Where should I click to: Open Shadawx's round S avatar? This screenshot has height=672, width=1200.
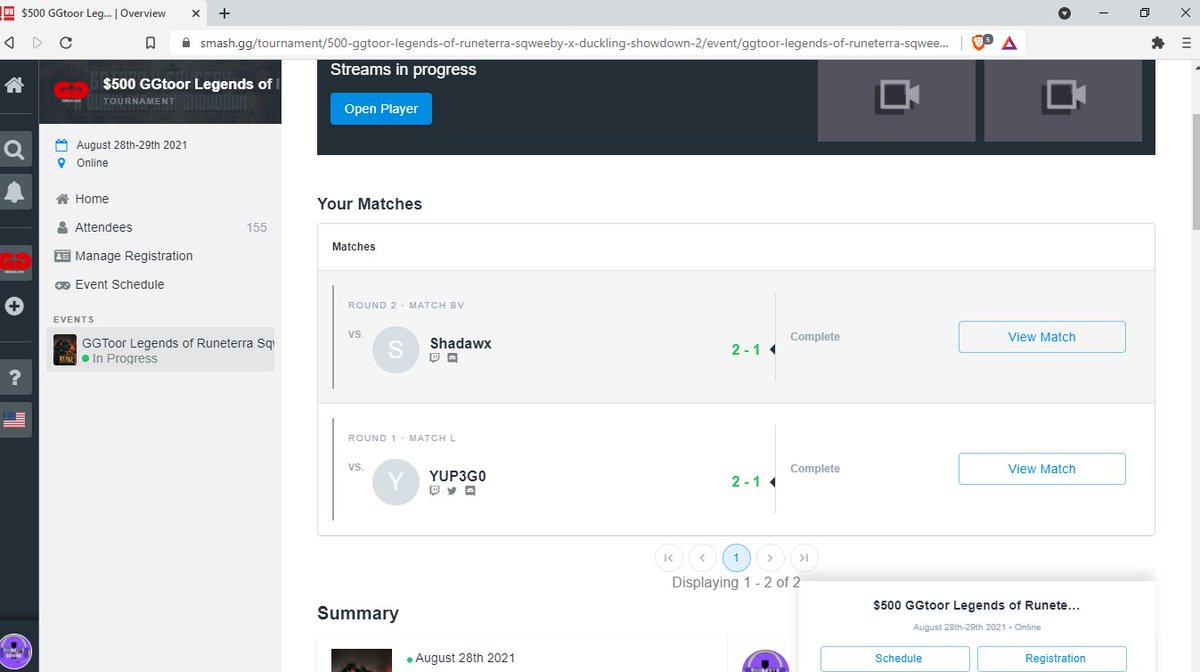tap(395, 349)
